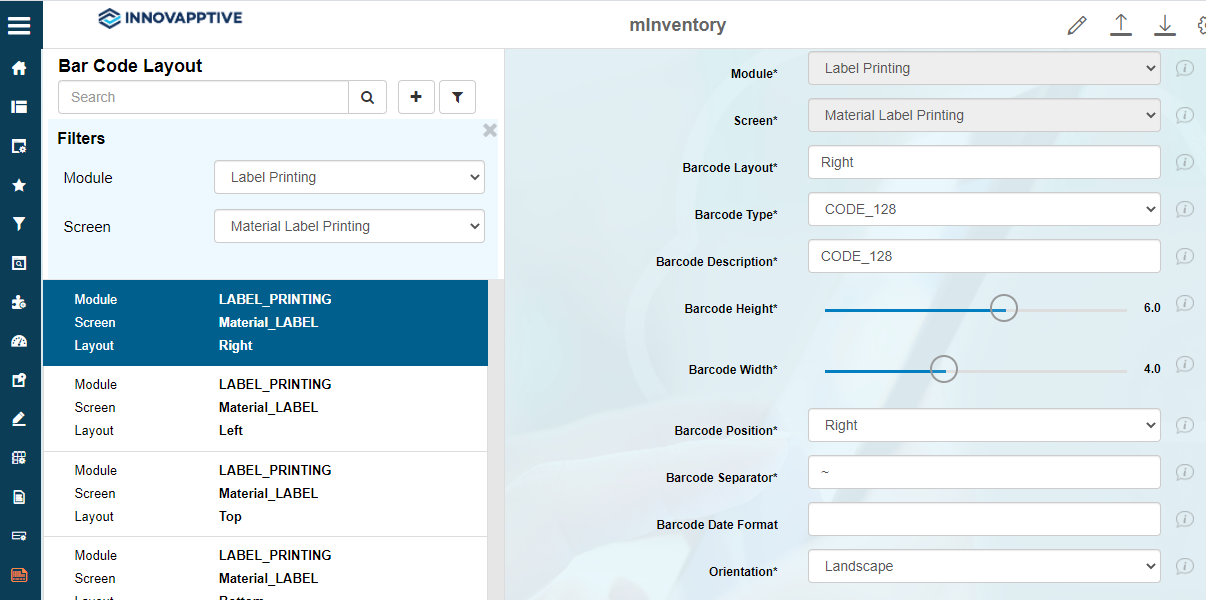
Task: Add new bar code layout with plus button
Action: click(x=416, y=97)
